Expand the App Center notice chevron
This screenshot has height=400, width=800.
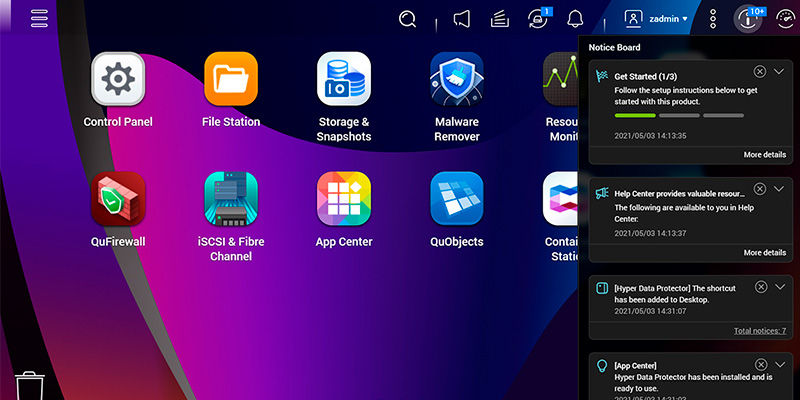780,365
